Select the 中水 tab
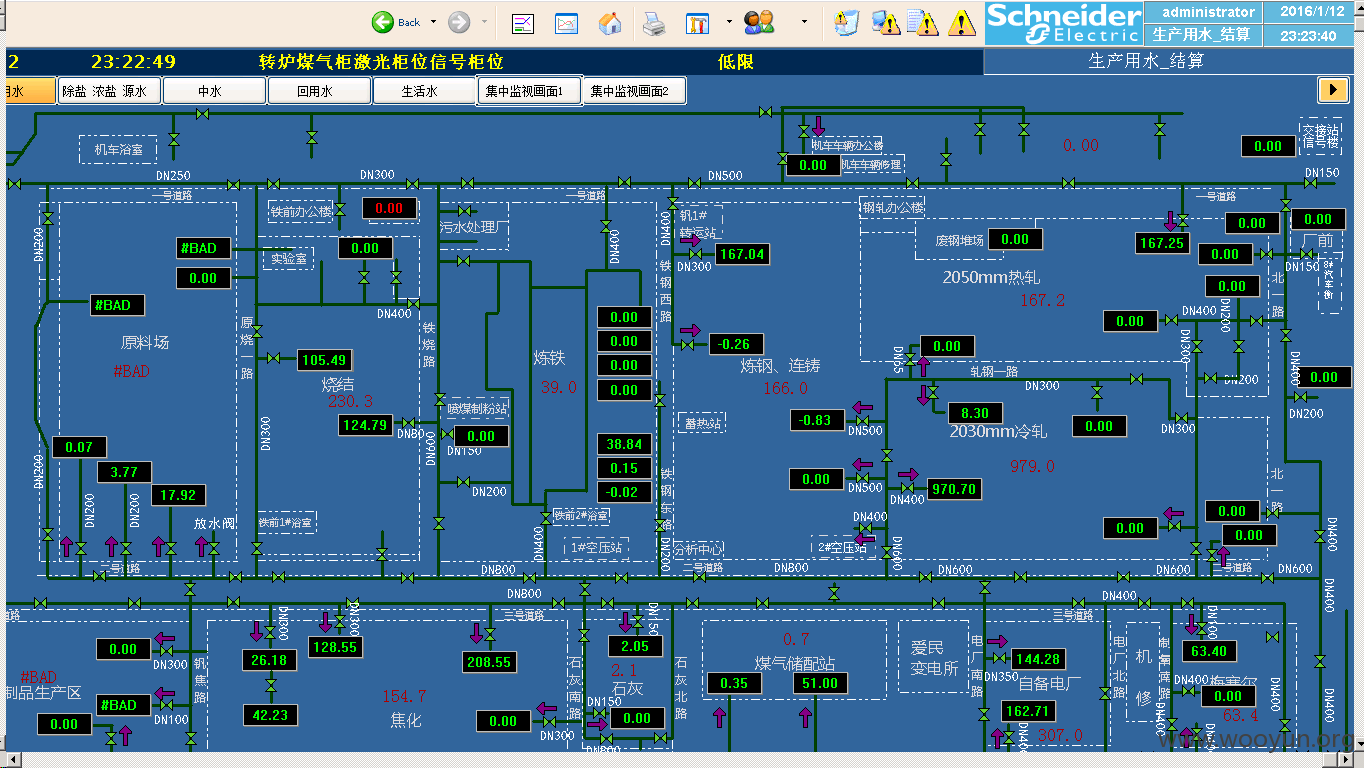Viewport: 1364px width, 768px height. tap(214, 91)
